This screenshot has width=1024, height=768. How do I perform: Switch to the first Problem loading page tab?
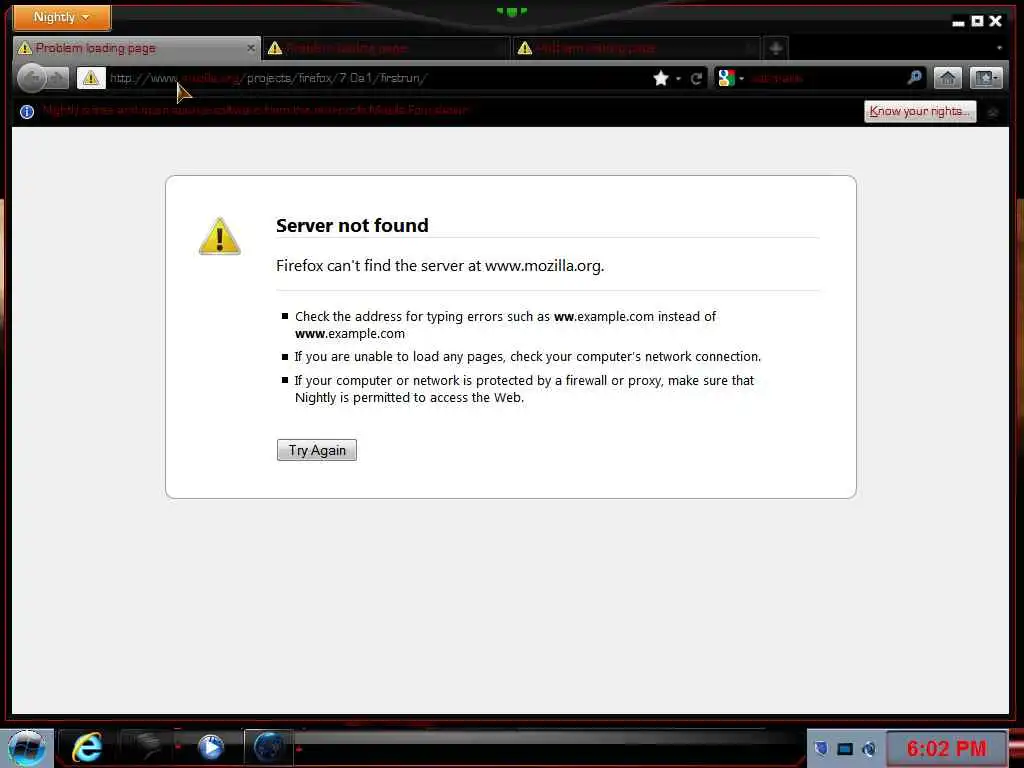click(x=136, y=48)
